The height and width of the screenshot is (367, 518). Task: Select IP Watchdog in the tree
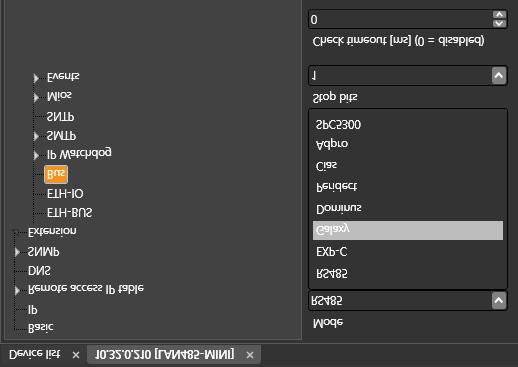[79, 154]
